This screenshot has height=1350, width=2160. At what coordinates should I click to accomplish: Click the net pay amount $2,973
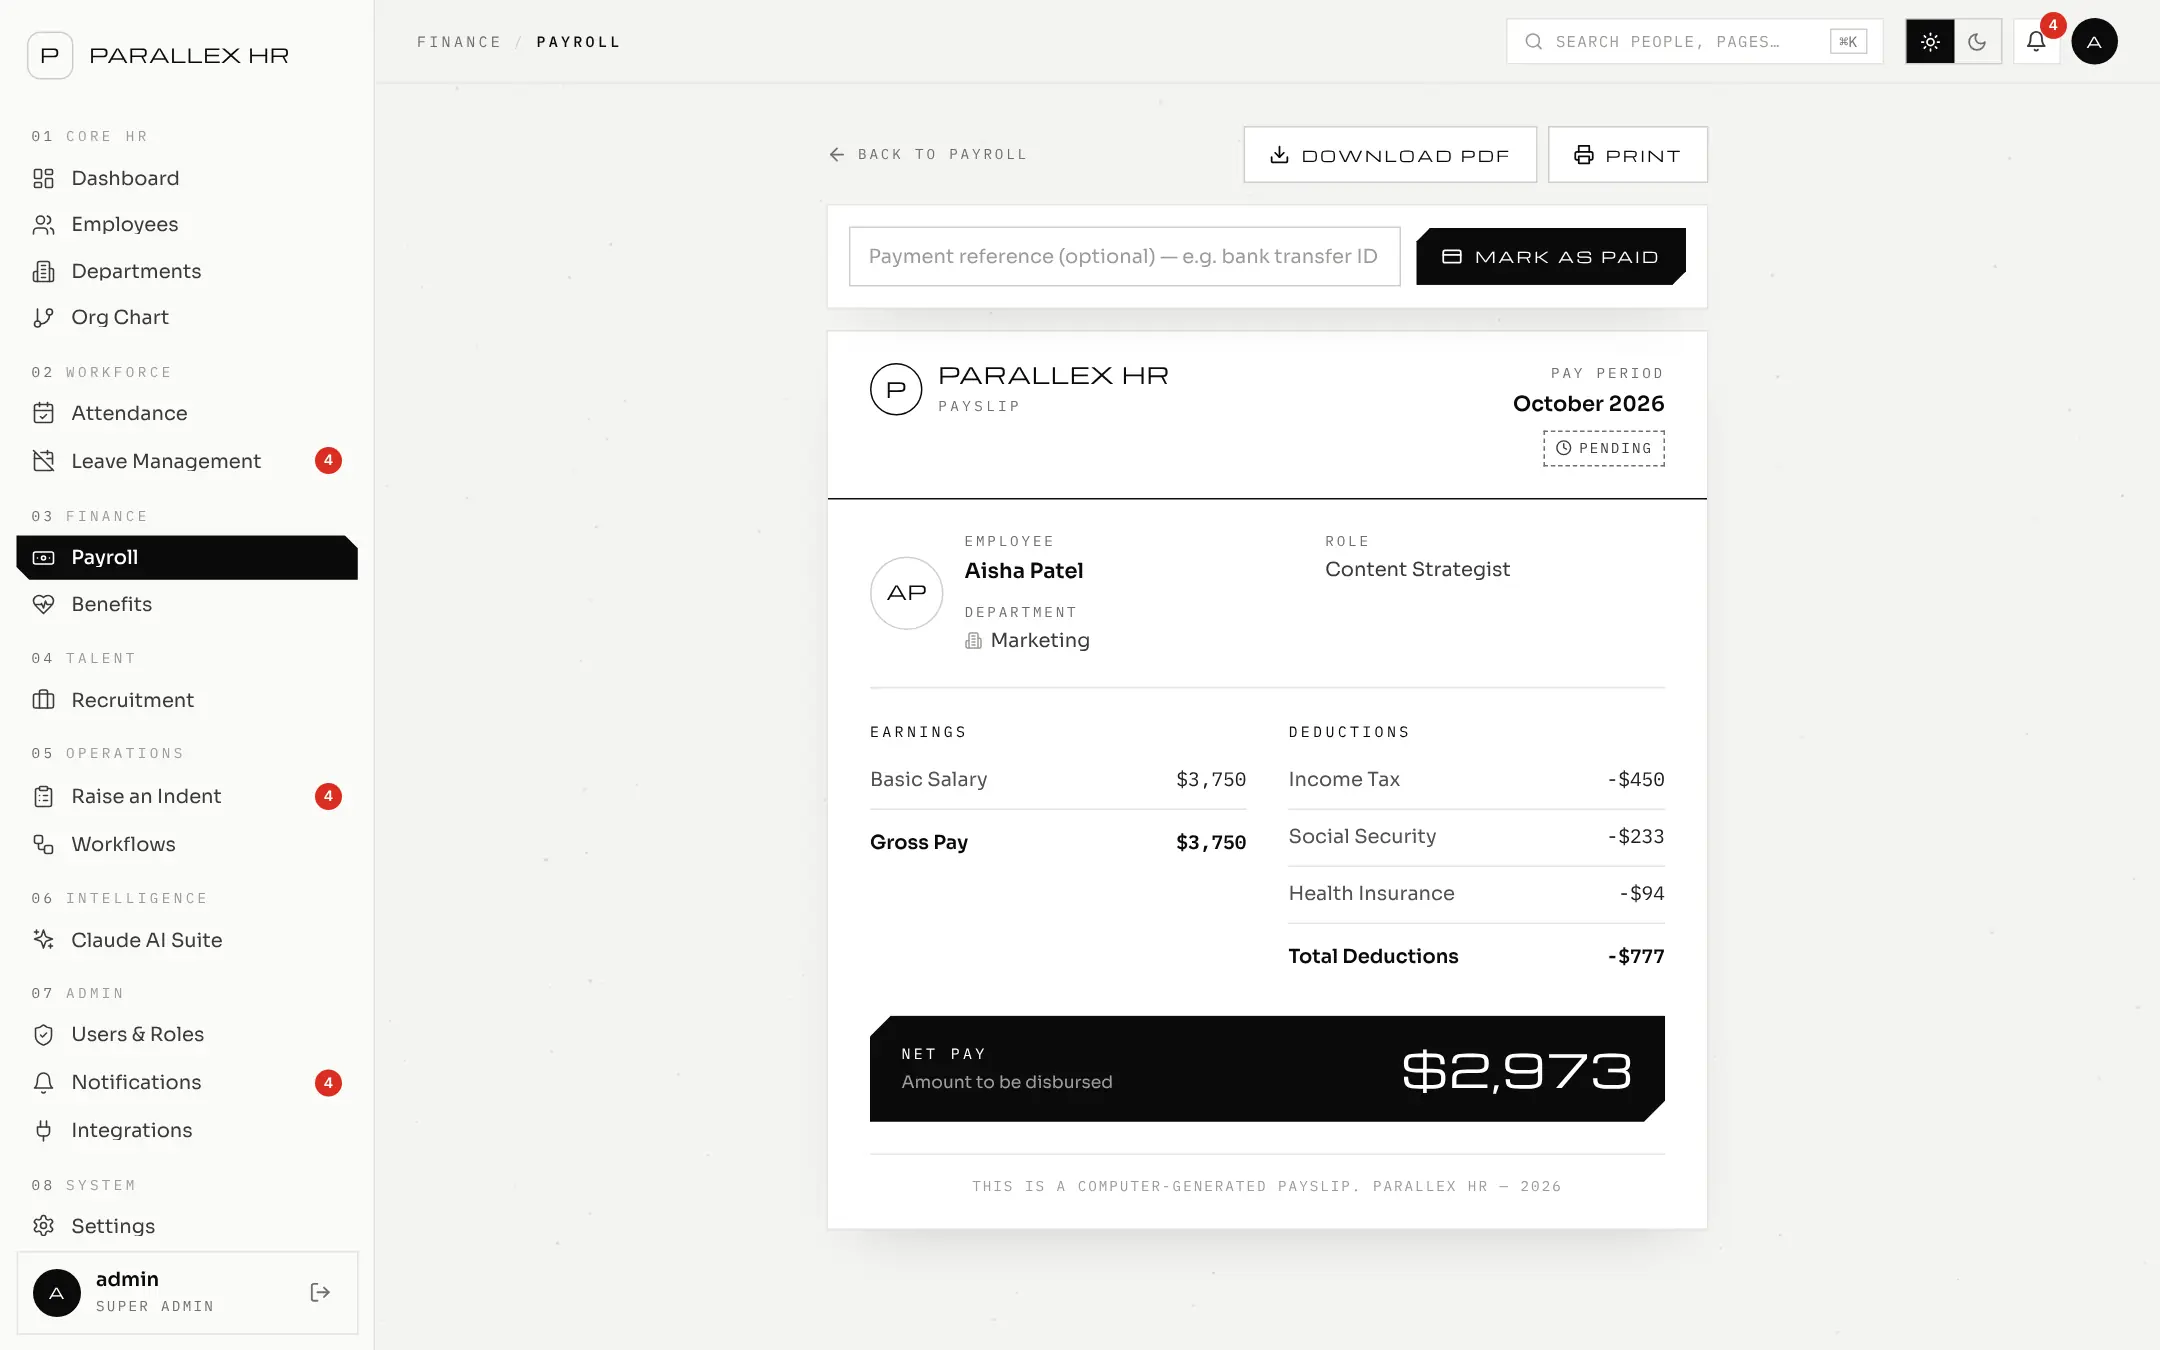[x=1516, y=1071]
